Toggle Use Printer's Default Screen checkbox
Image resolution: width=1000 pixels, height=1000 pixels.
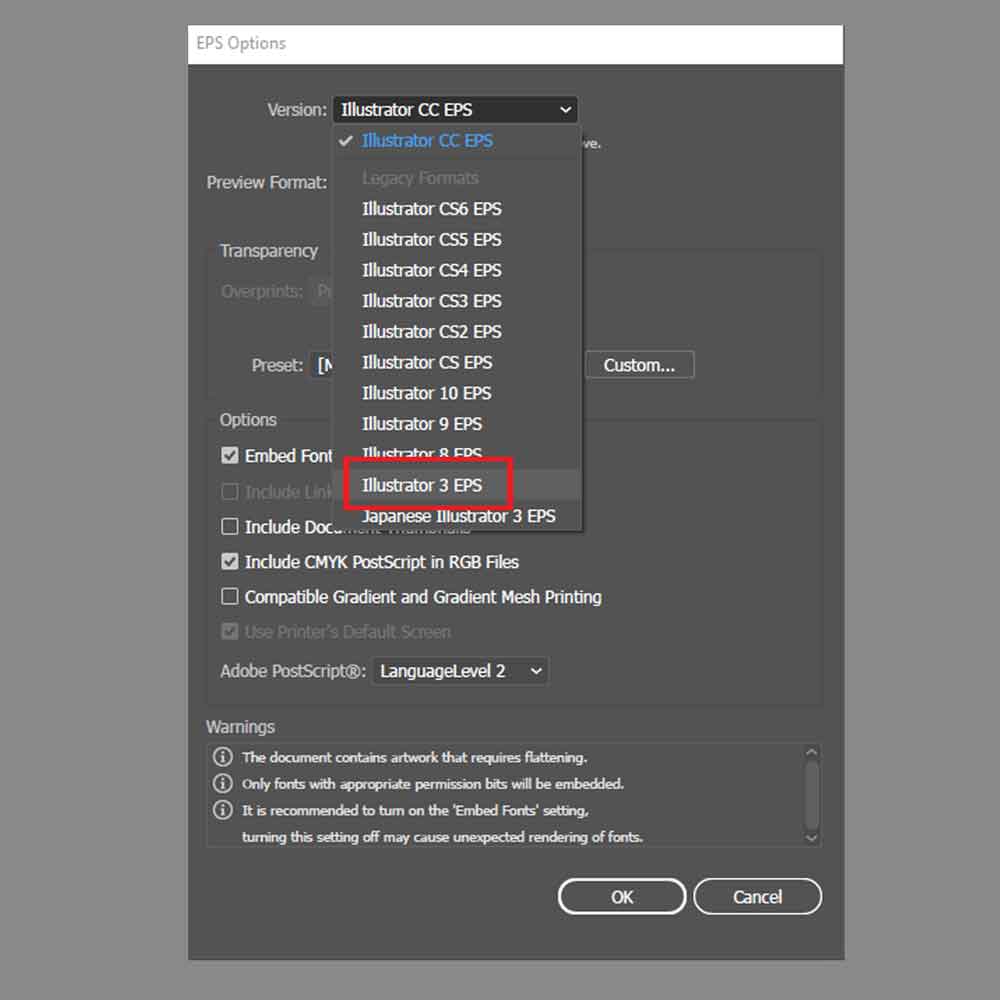(x=230, y=632)
